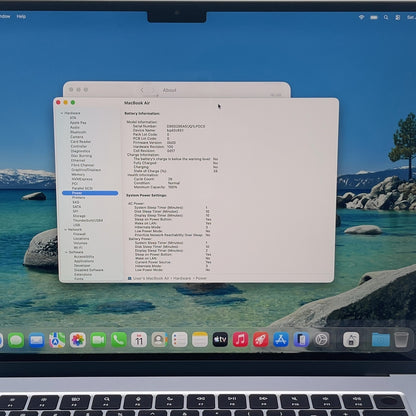
Task: Start FaceTime from the Dock
Action: 98,340
